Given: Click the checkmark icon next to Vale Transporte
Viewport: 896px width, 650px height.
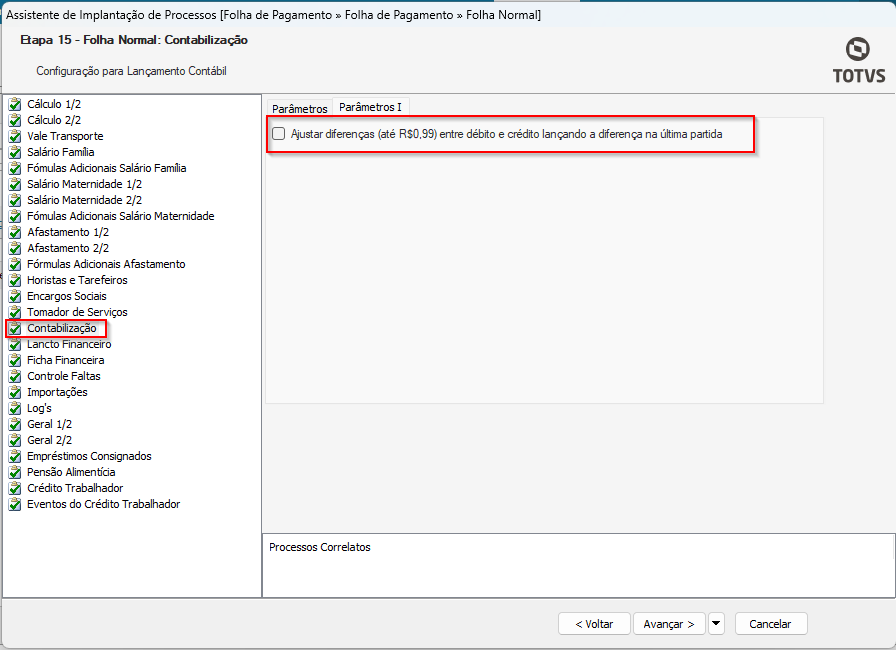Looking at the screenshot, I should click(15, 136).
